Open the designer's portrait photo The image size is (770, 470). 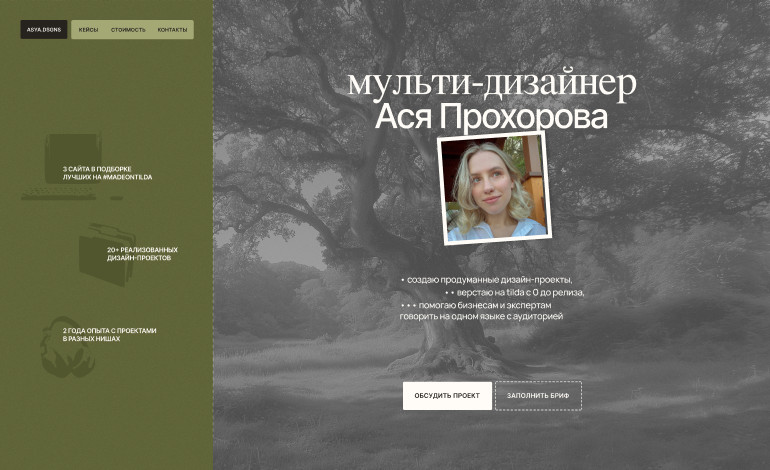pos(494,188)
